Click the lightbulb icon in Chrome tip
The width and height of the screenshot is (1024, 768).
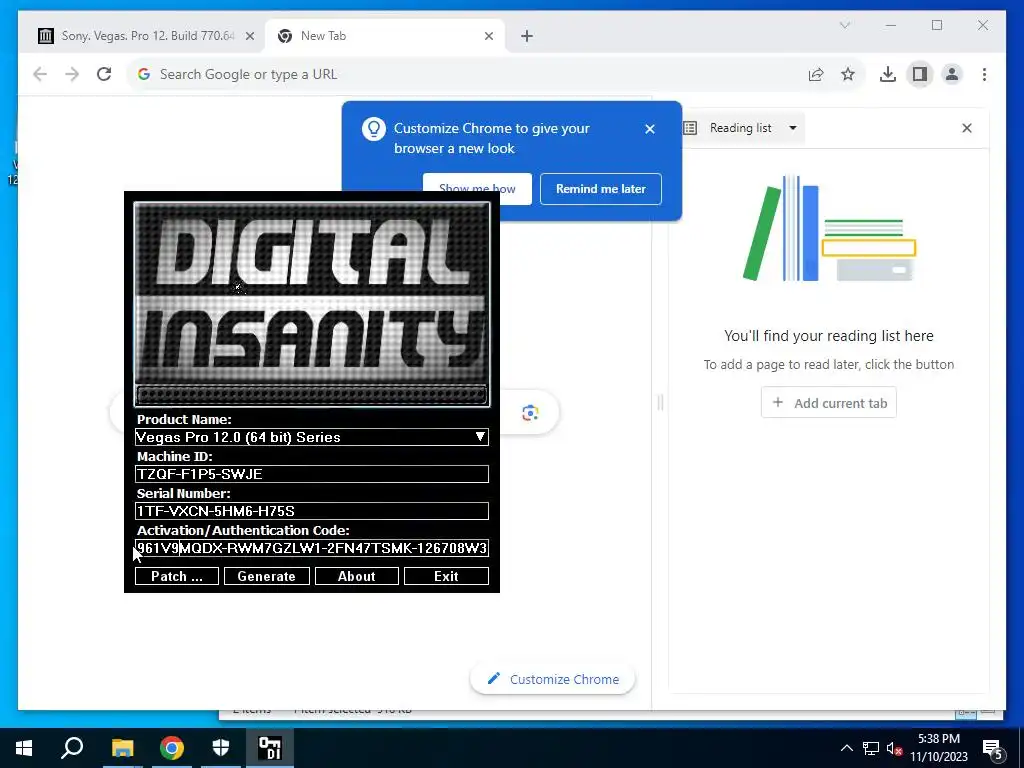374,129
